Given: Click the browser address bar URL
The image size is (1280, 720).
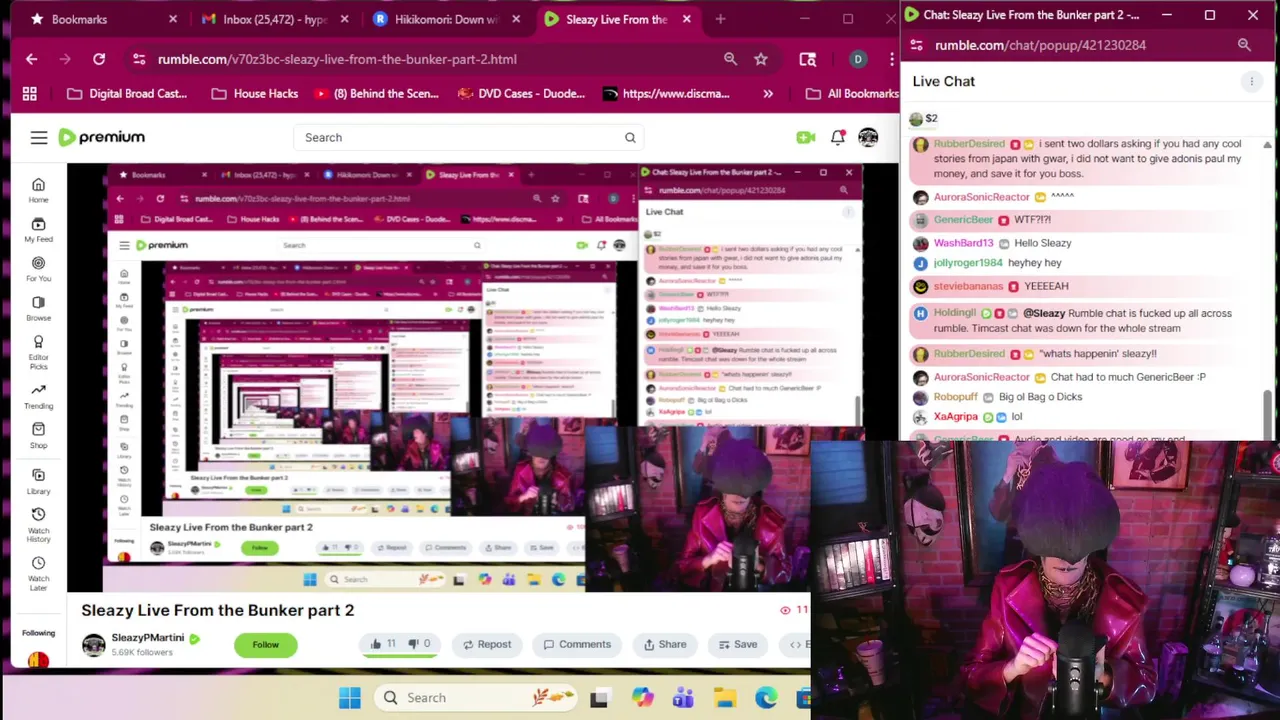Looking at the screenshot, I should point(337,59).
